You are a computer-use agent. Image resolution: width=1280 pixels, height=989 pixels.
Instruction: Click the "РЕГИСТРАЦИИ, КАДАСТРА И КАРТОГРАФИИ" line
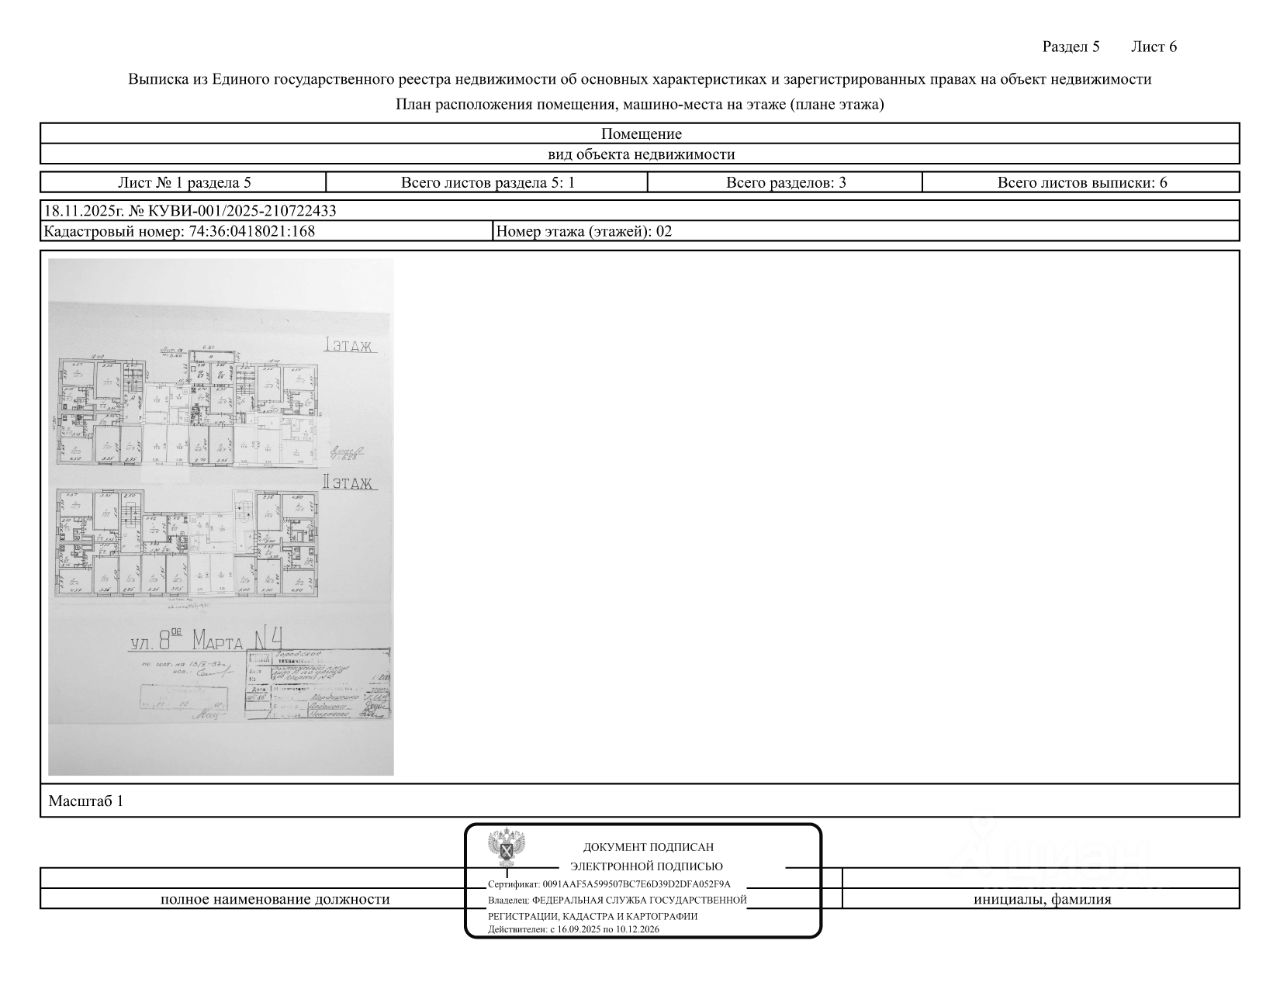(593, 915)
